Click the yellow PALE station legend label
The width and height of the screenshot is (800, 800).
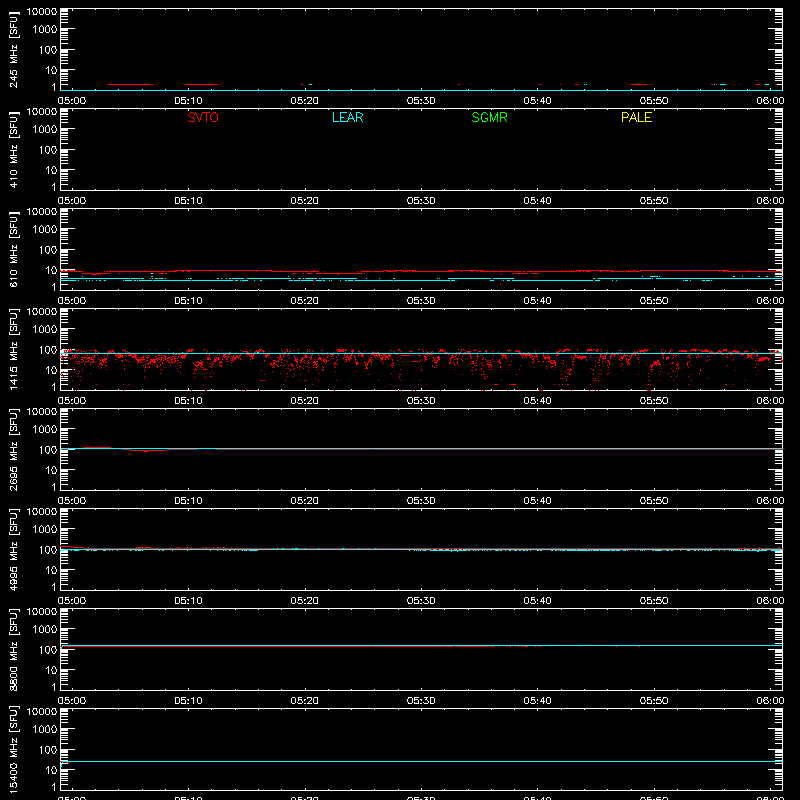pos(636,117)
